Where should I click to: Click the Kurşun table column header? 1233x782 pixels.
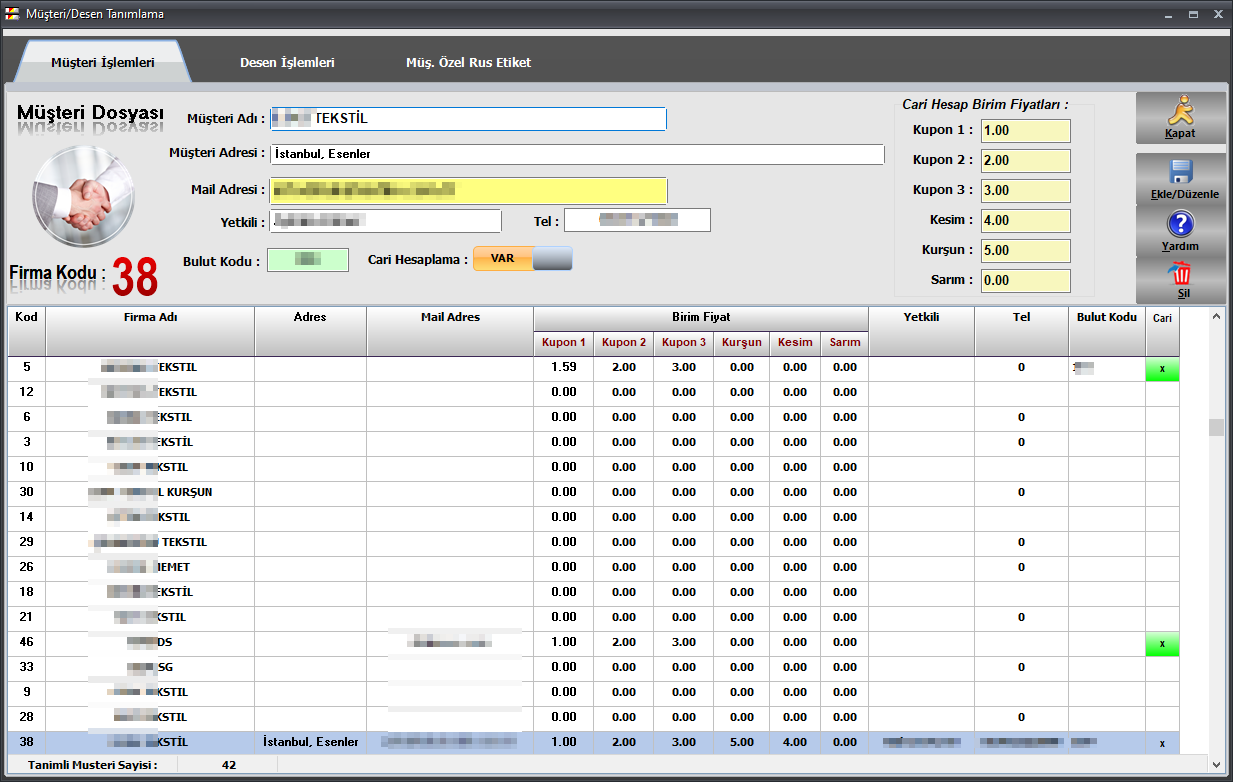click(742, 343)
